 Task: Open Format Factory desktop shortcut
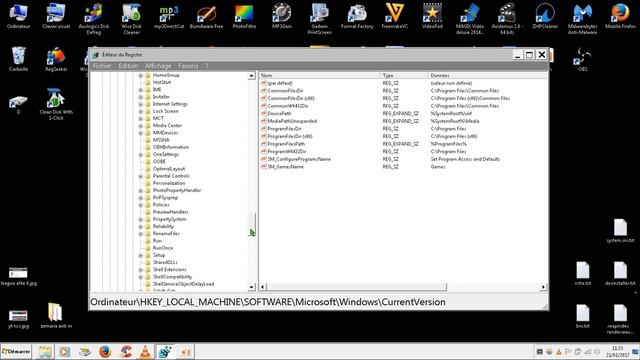tap(357, 16)
